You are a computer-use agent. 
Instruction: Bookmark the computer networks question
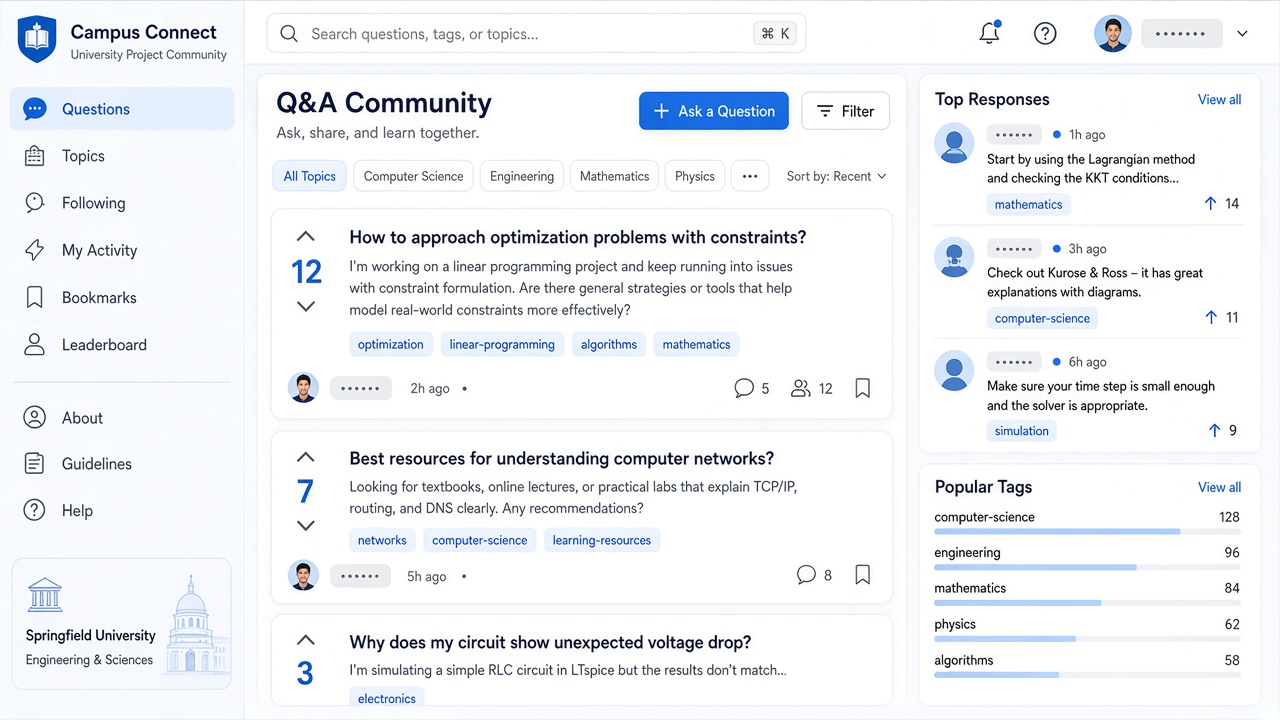coord(862,575)
